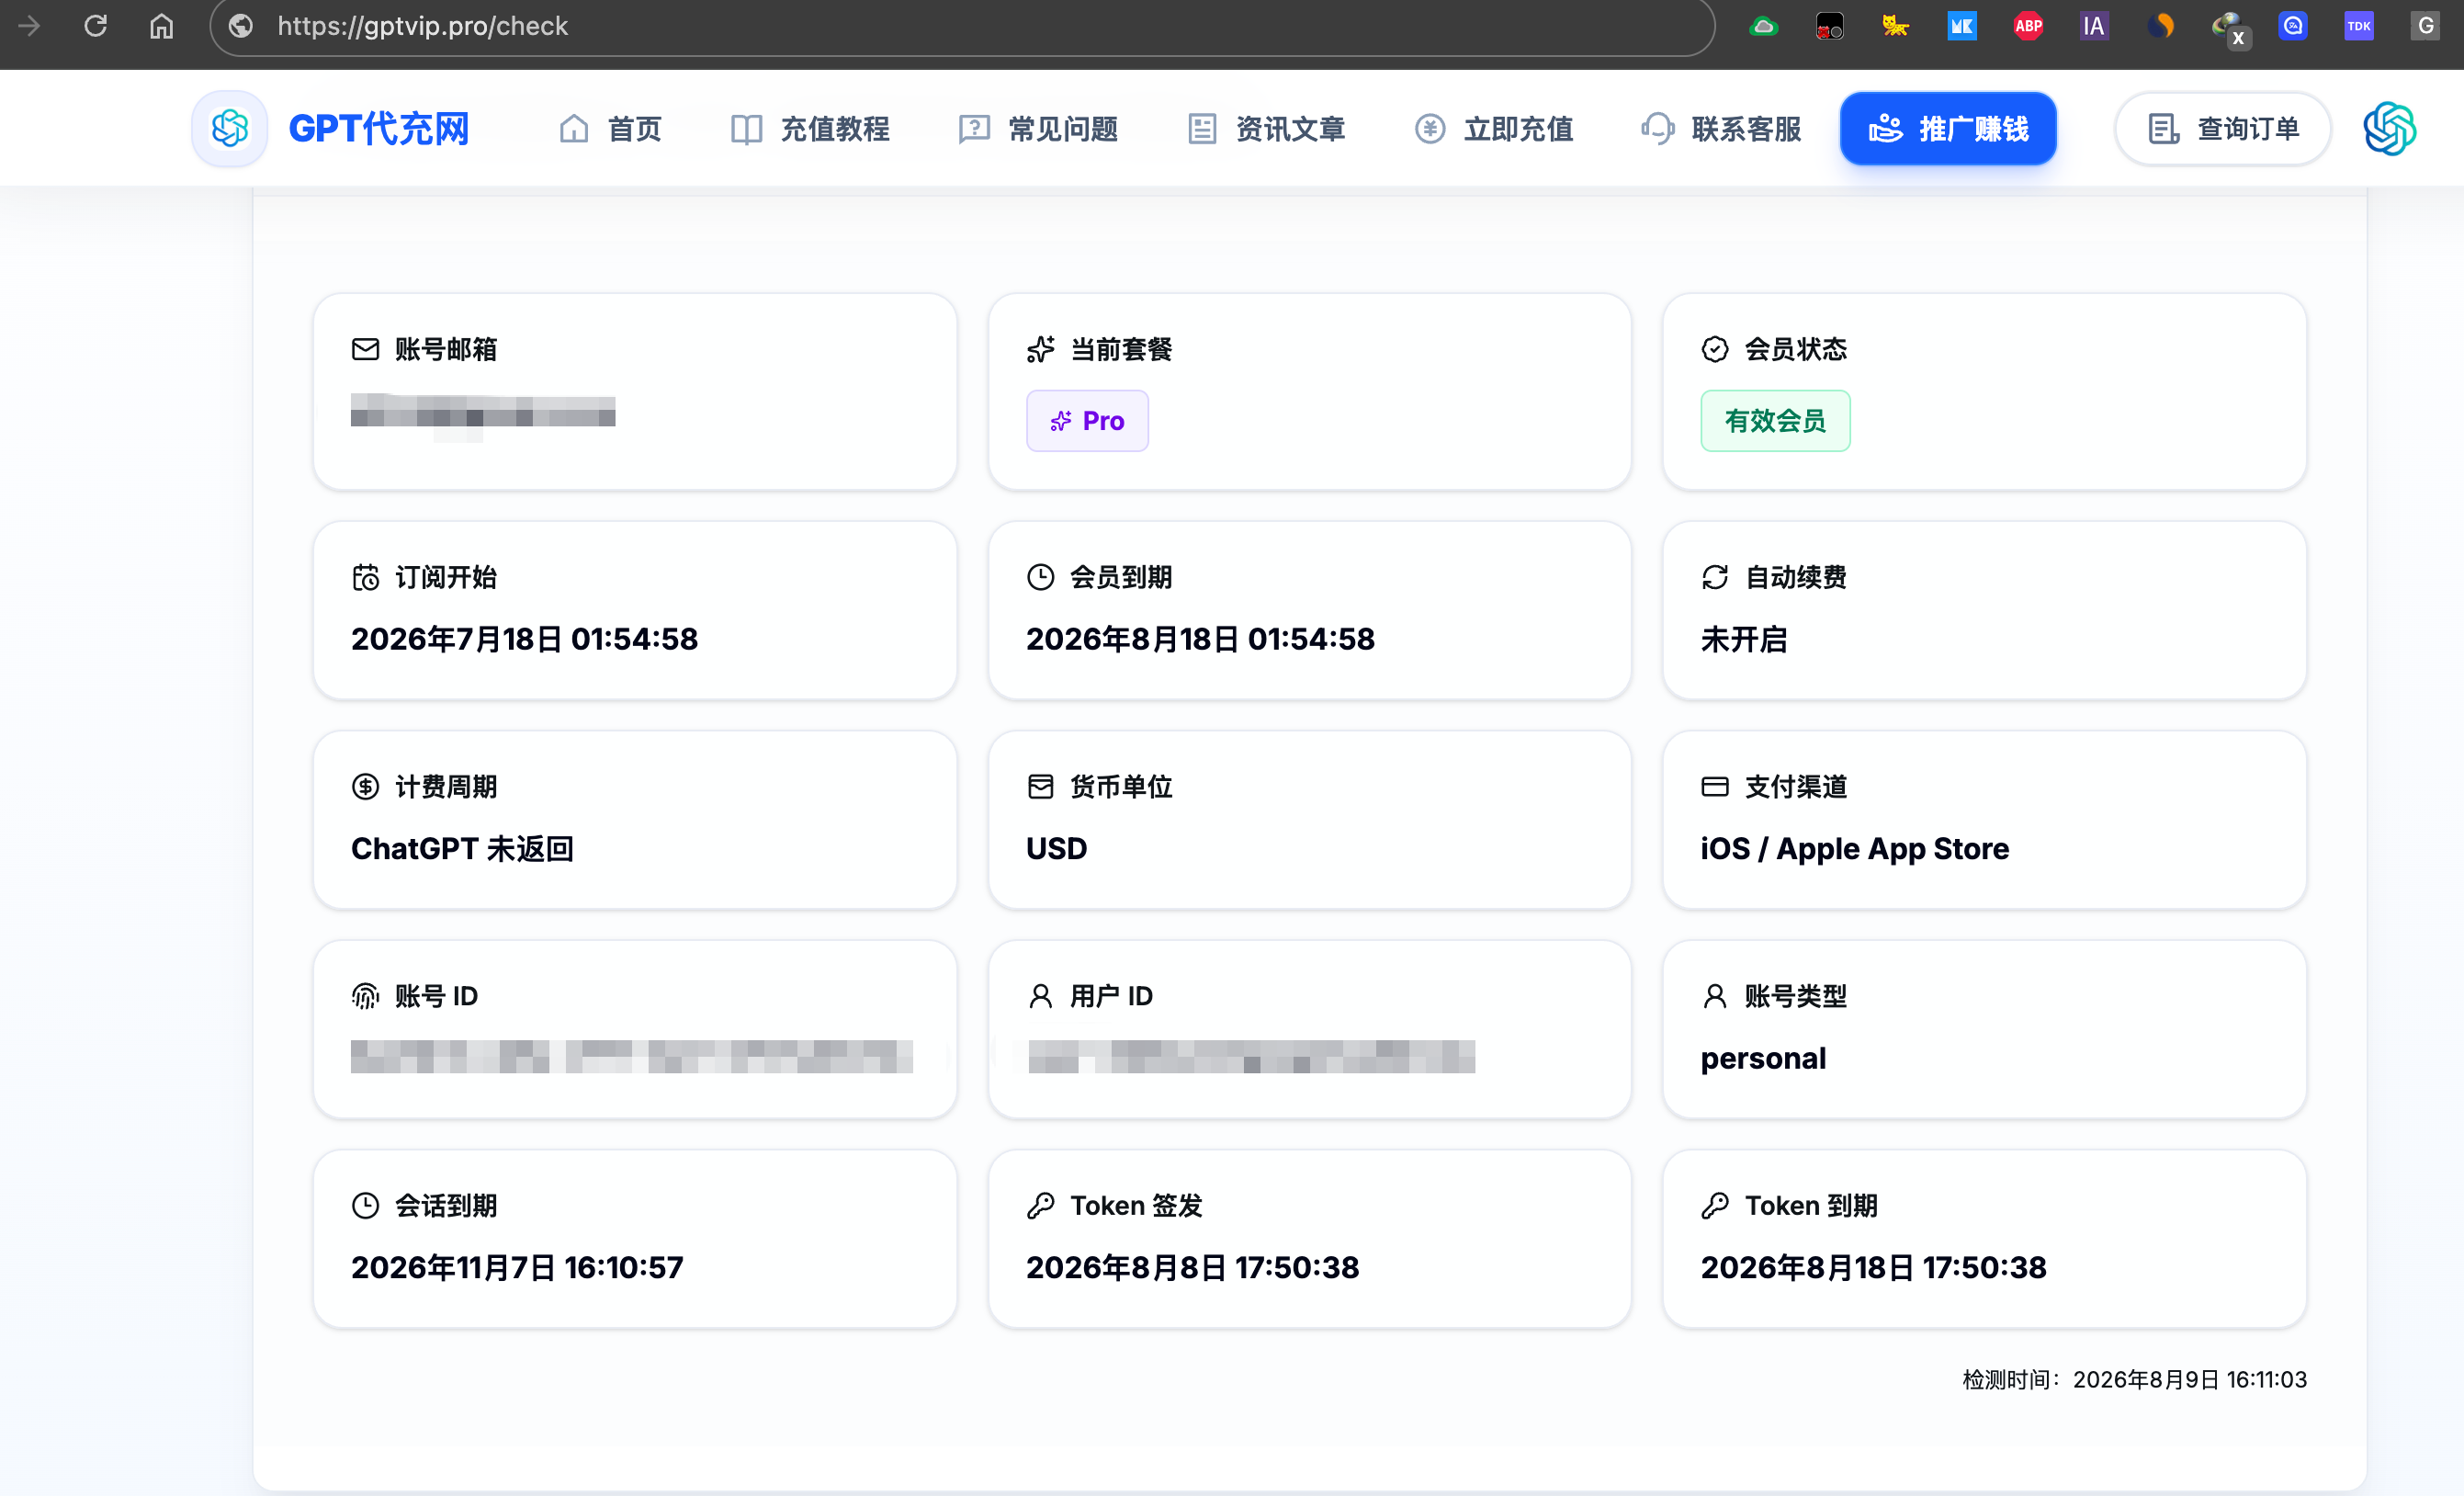The height and width of the screenshot is (1496, 2464).
Task: Click the card icon beside 支付渠道
Action: pyautogui.click(x=1714, y=786)
